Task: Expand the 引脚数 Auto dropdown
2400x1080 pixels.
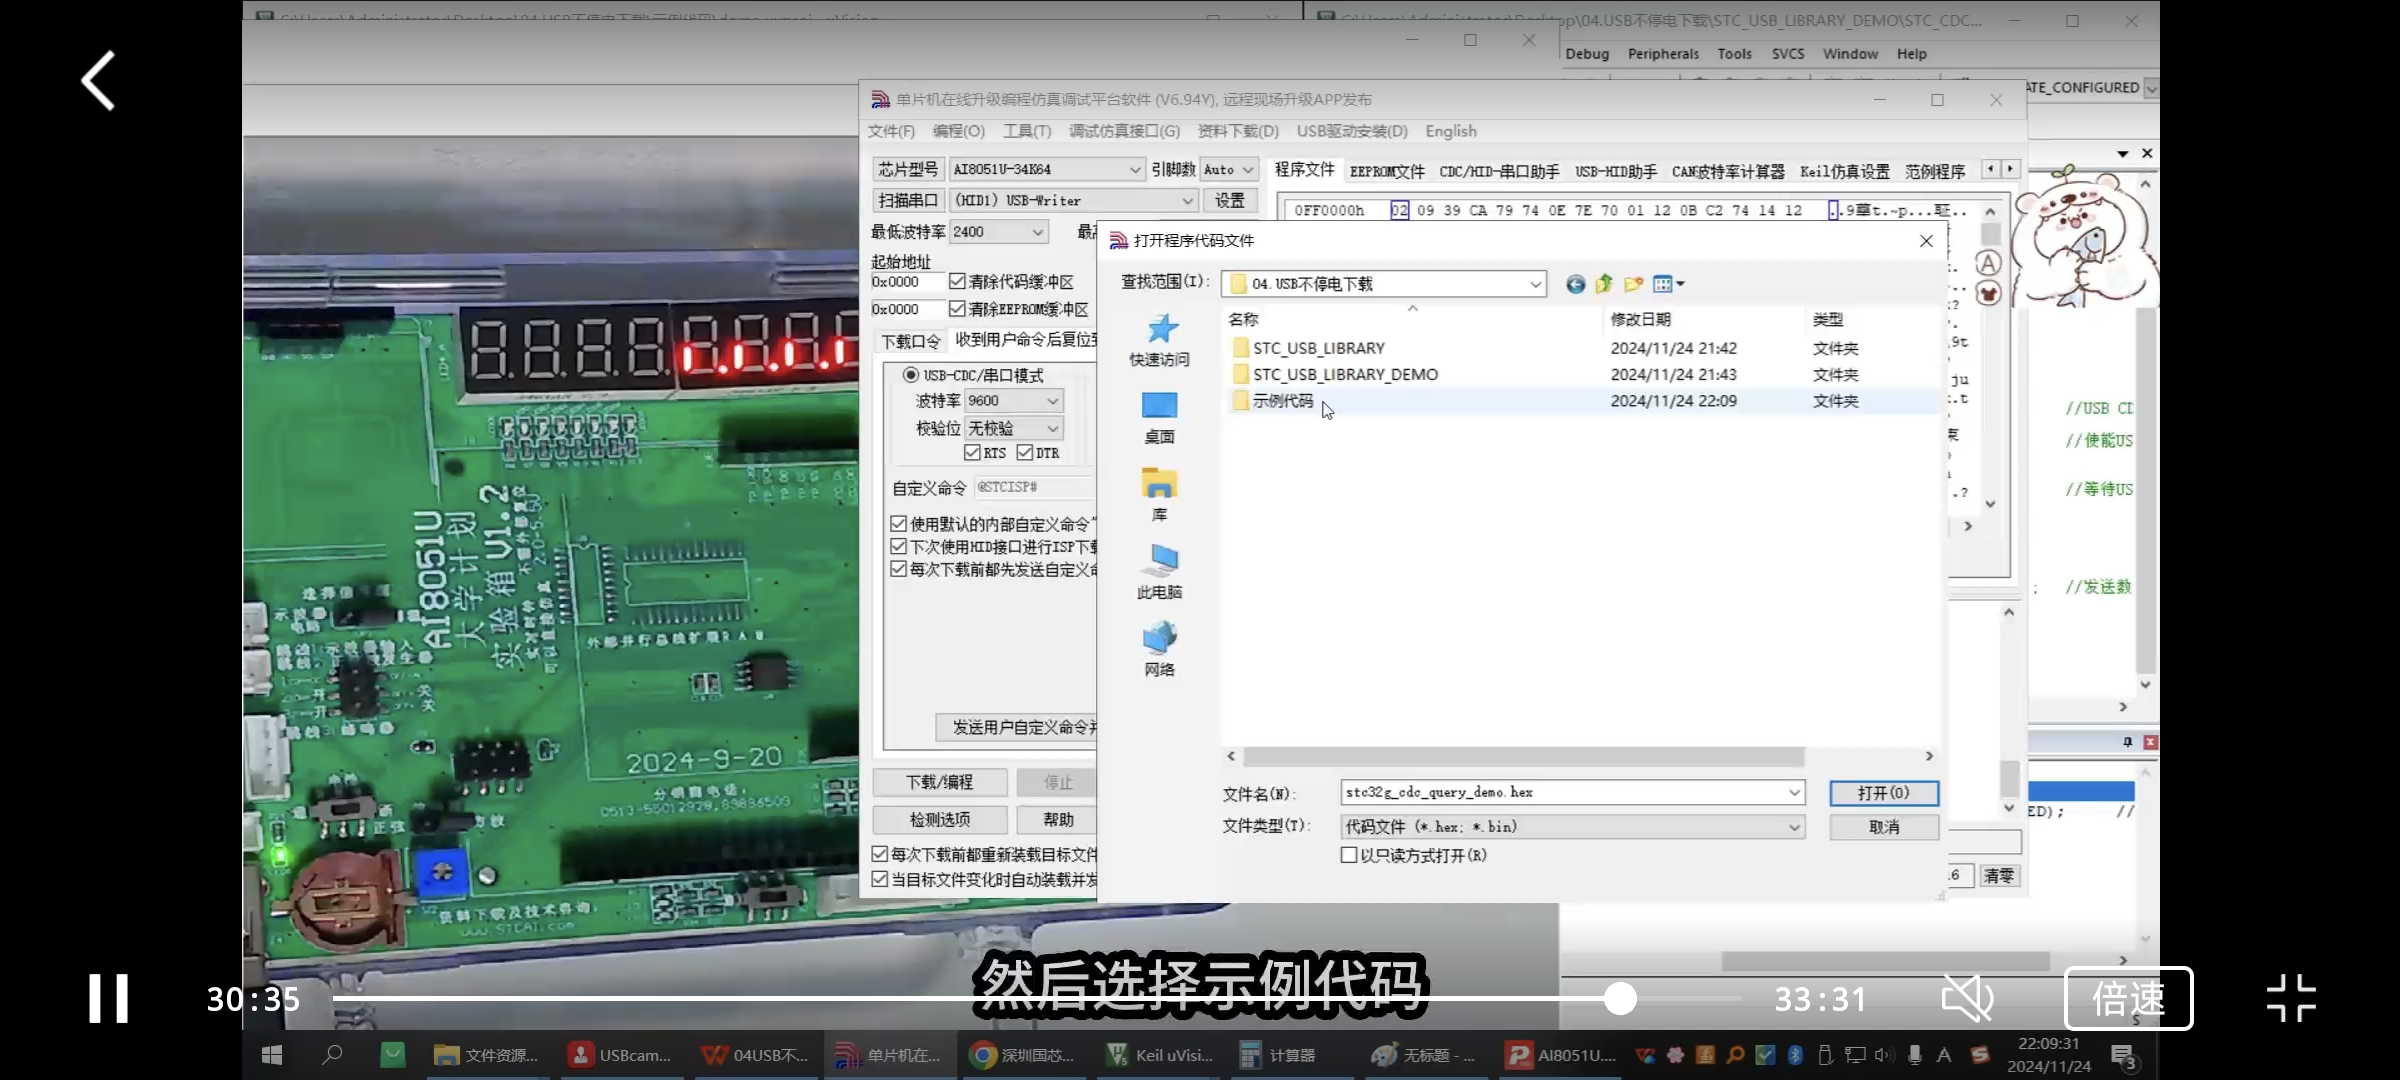Action: pos(1248,170)
